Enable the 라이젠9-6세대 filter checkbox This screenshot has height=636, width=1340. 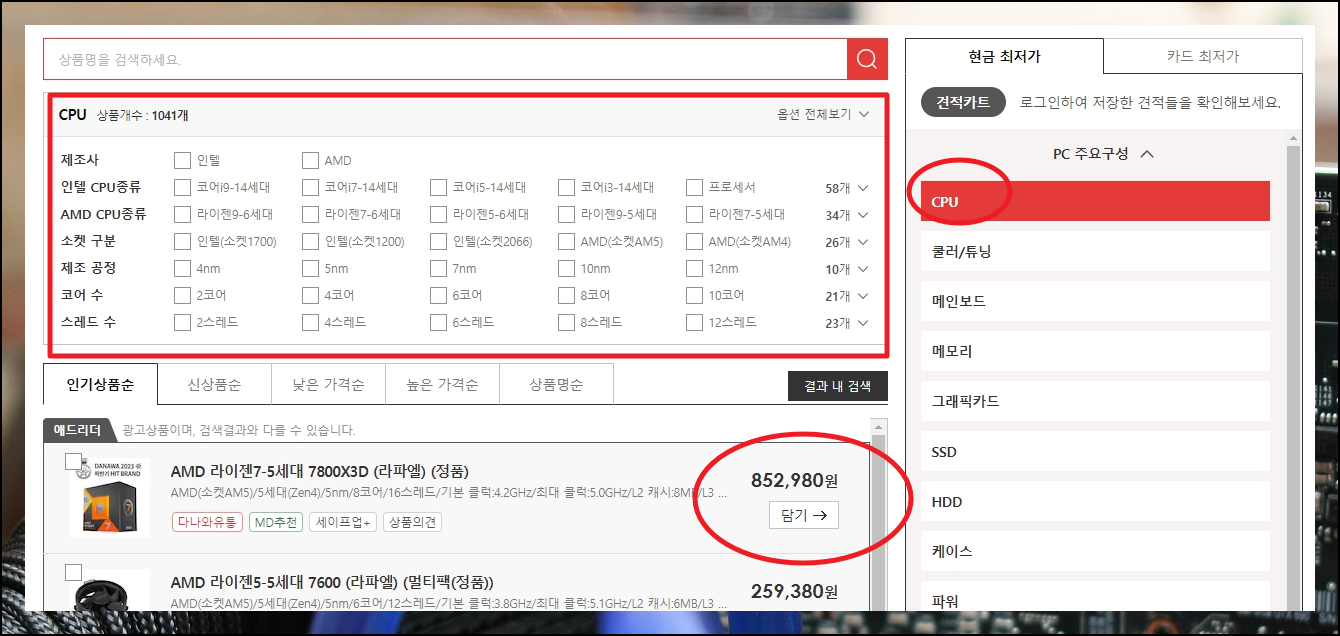(x=182, y=214)
